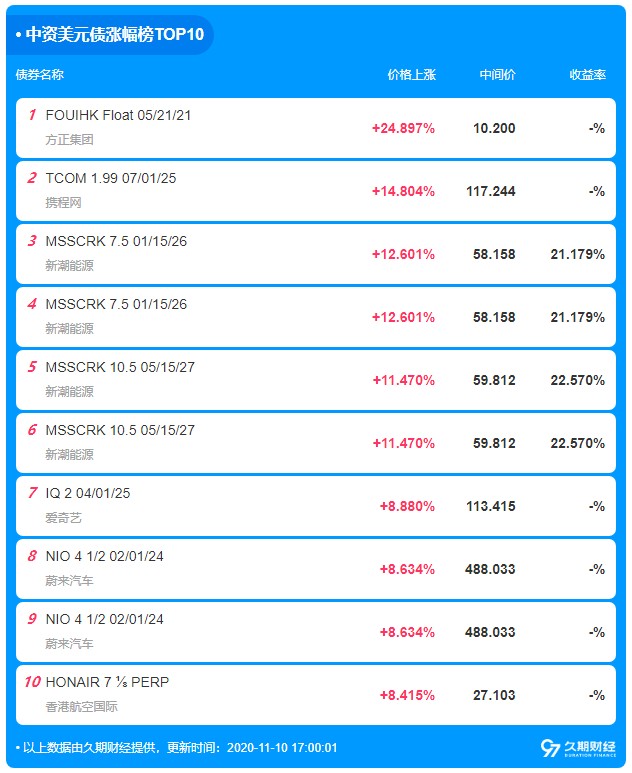Click the rank 7 marker for IQ bond
The height and width of the screenshot is (773, 632).
tap(33, 493)
